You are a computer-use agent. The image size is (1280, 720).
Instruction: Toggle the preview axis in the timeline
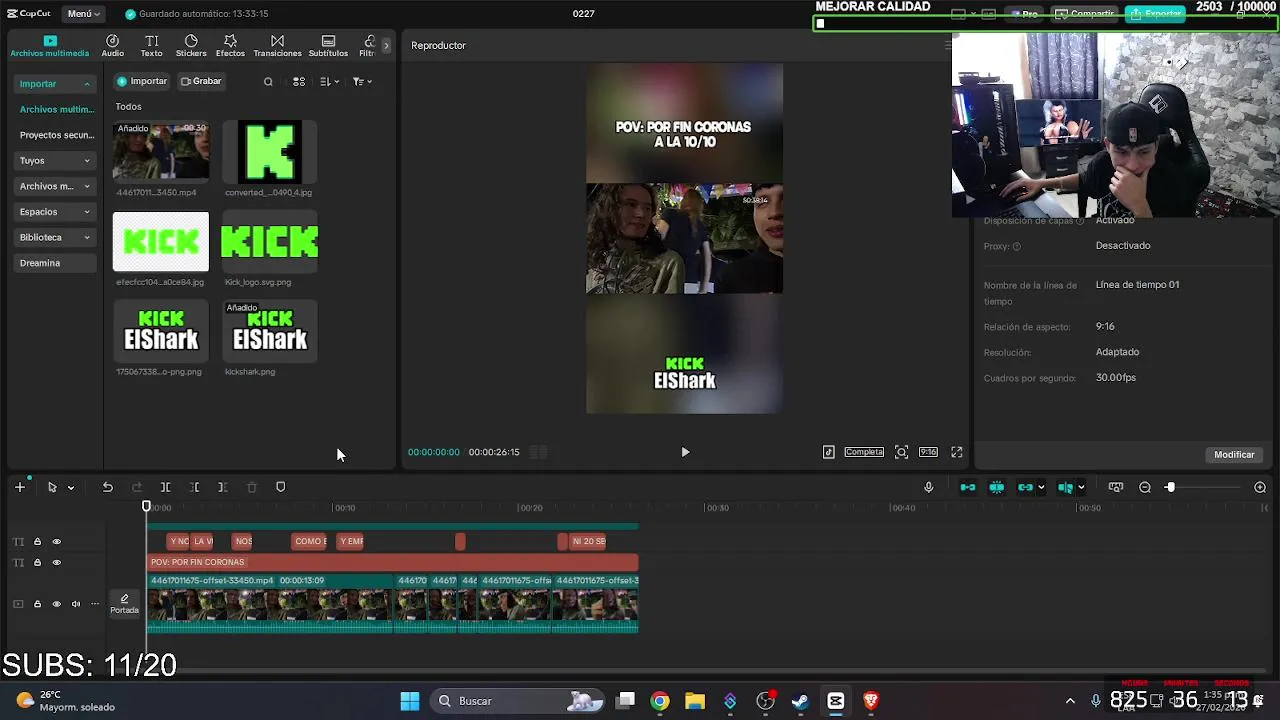1065,487
